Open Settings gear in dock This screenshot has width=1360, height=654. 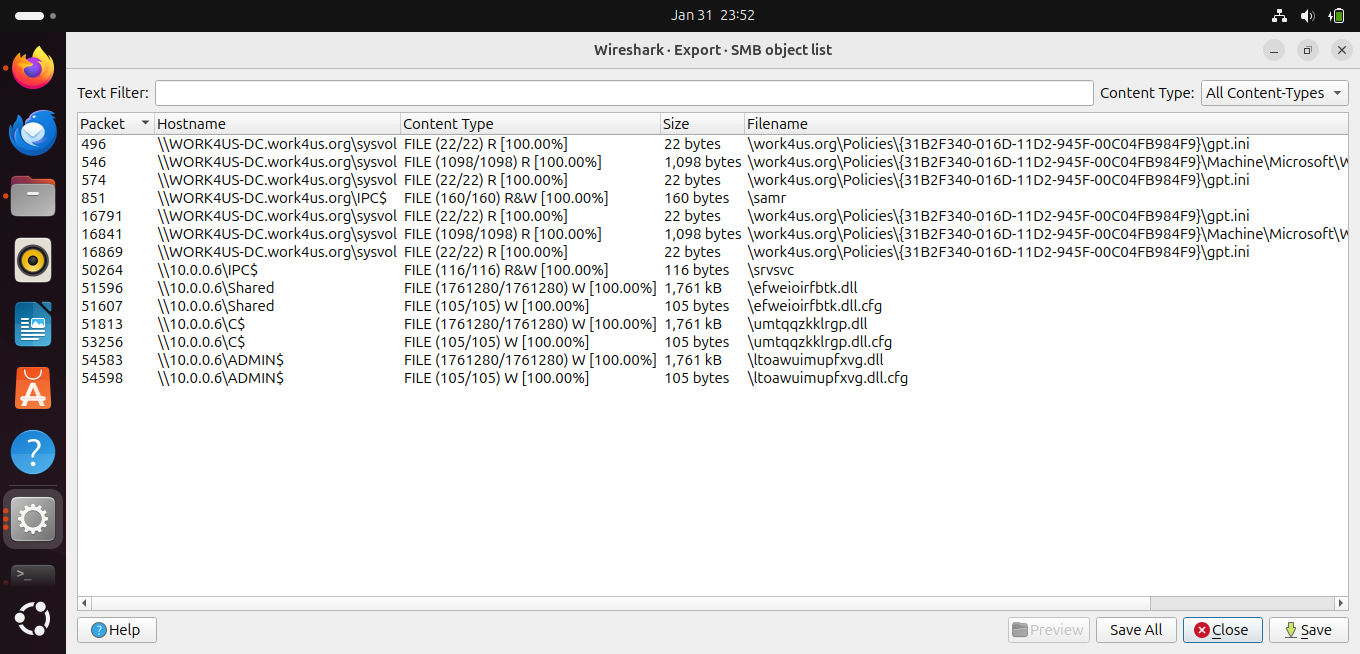[33, 518]
